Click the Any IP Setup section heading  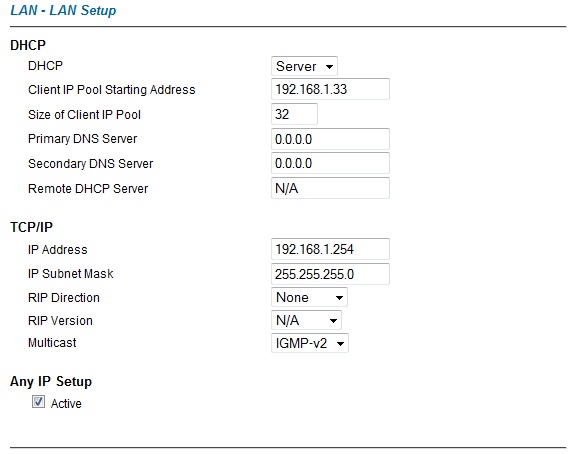[x=51, y=382]
